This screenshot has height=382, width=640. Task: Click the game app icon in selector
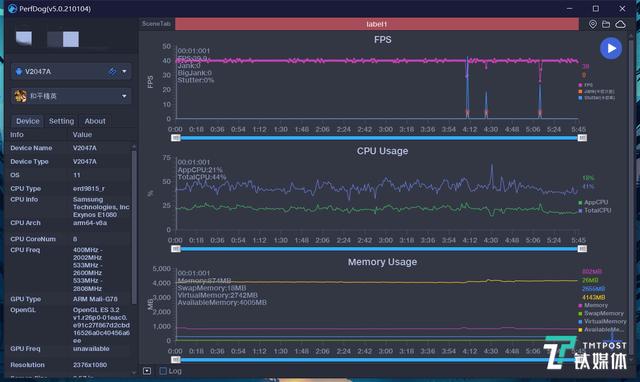pos(20,96)
